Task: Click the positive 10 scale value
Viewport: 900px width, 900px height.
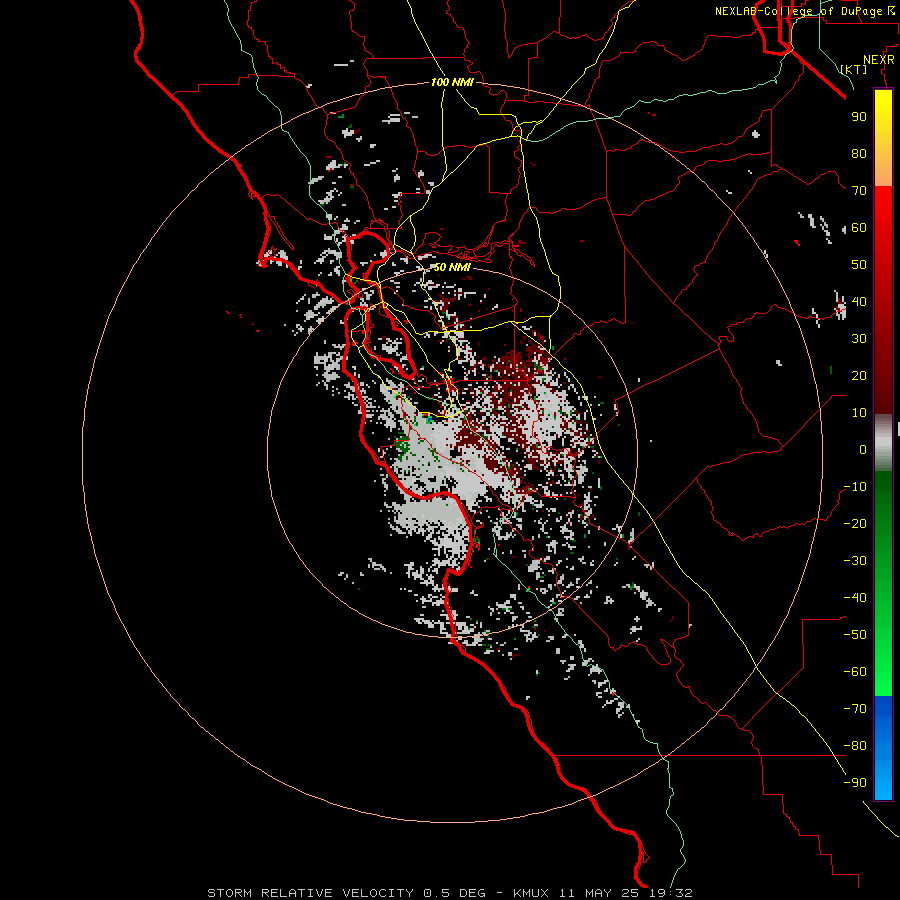Action: tap(859, 413)
